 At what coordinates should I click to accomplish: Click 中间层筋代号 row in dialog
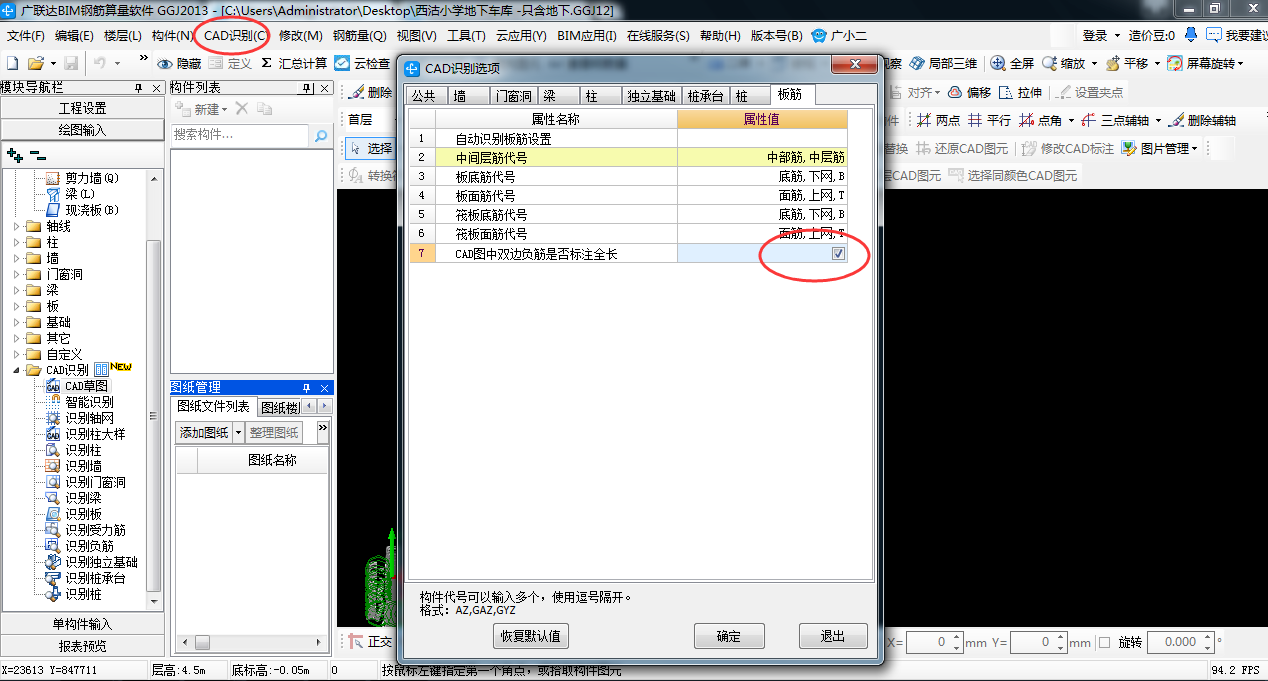[x=629, y=157]
